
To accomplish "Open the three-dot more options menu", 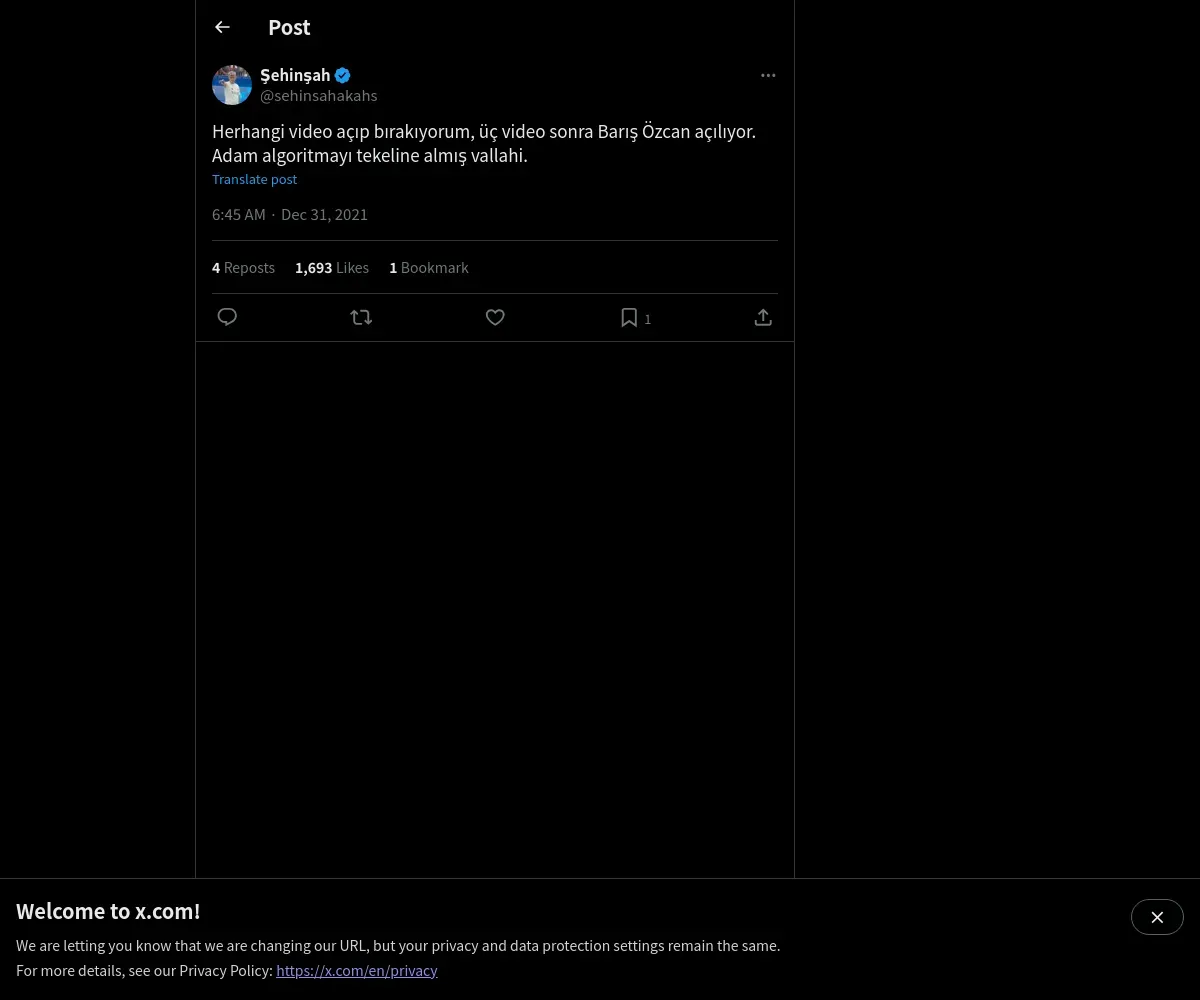I will (x=768, y=75).
